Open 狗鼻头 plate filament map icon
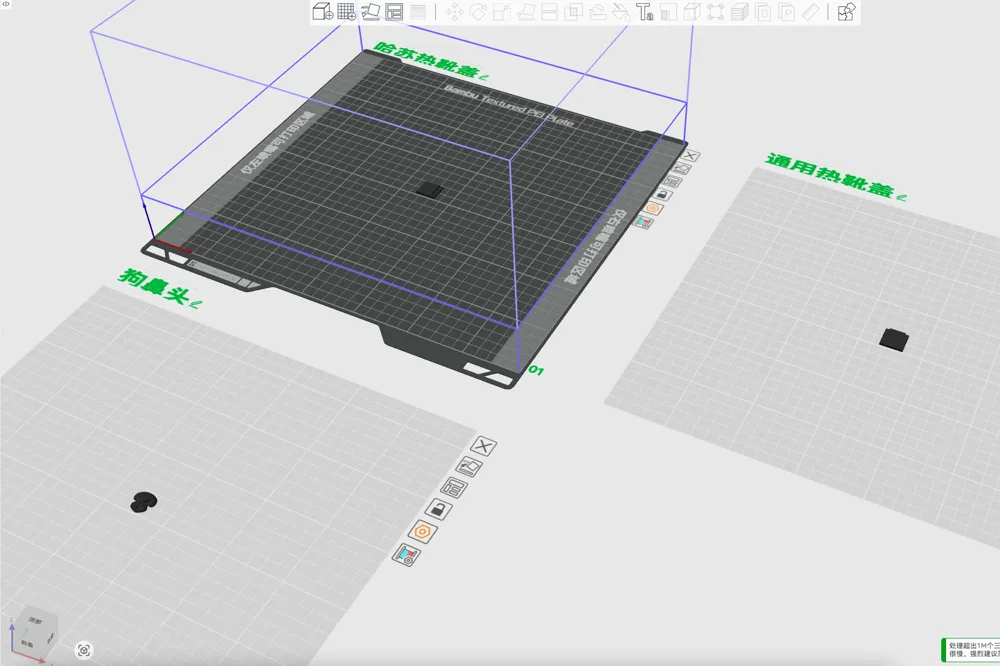Viewport: 1000px width, 666px height. (x=406, y=554)
